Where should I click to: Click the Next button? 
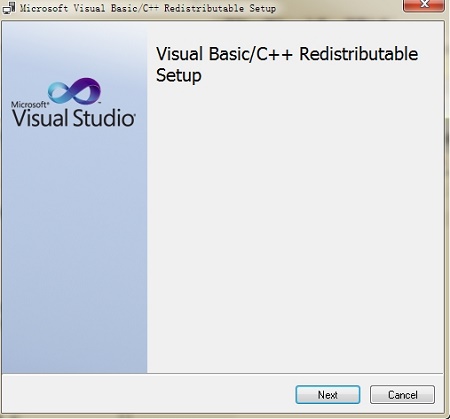[328, 395]
